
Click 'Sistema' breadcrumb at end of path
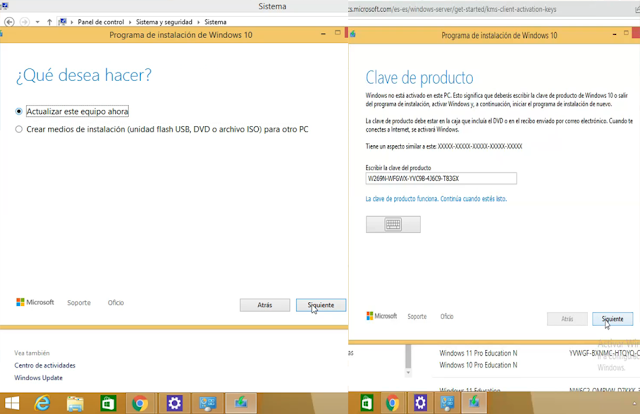pos(216,22)
